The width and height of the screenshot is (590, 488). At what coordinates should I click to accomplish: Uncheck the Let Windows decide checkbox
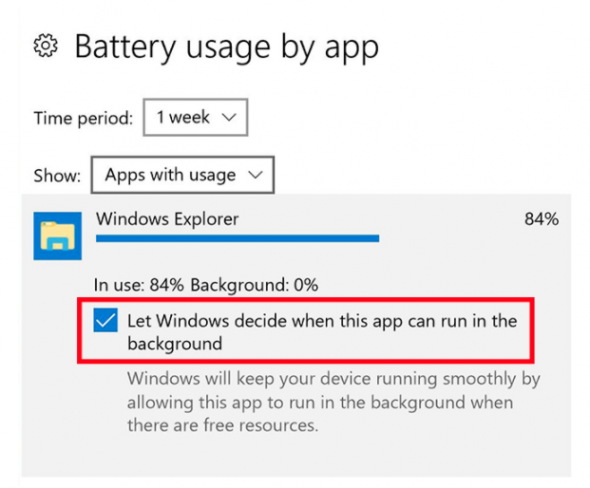tap(105, 320)
